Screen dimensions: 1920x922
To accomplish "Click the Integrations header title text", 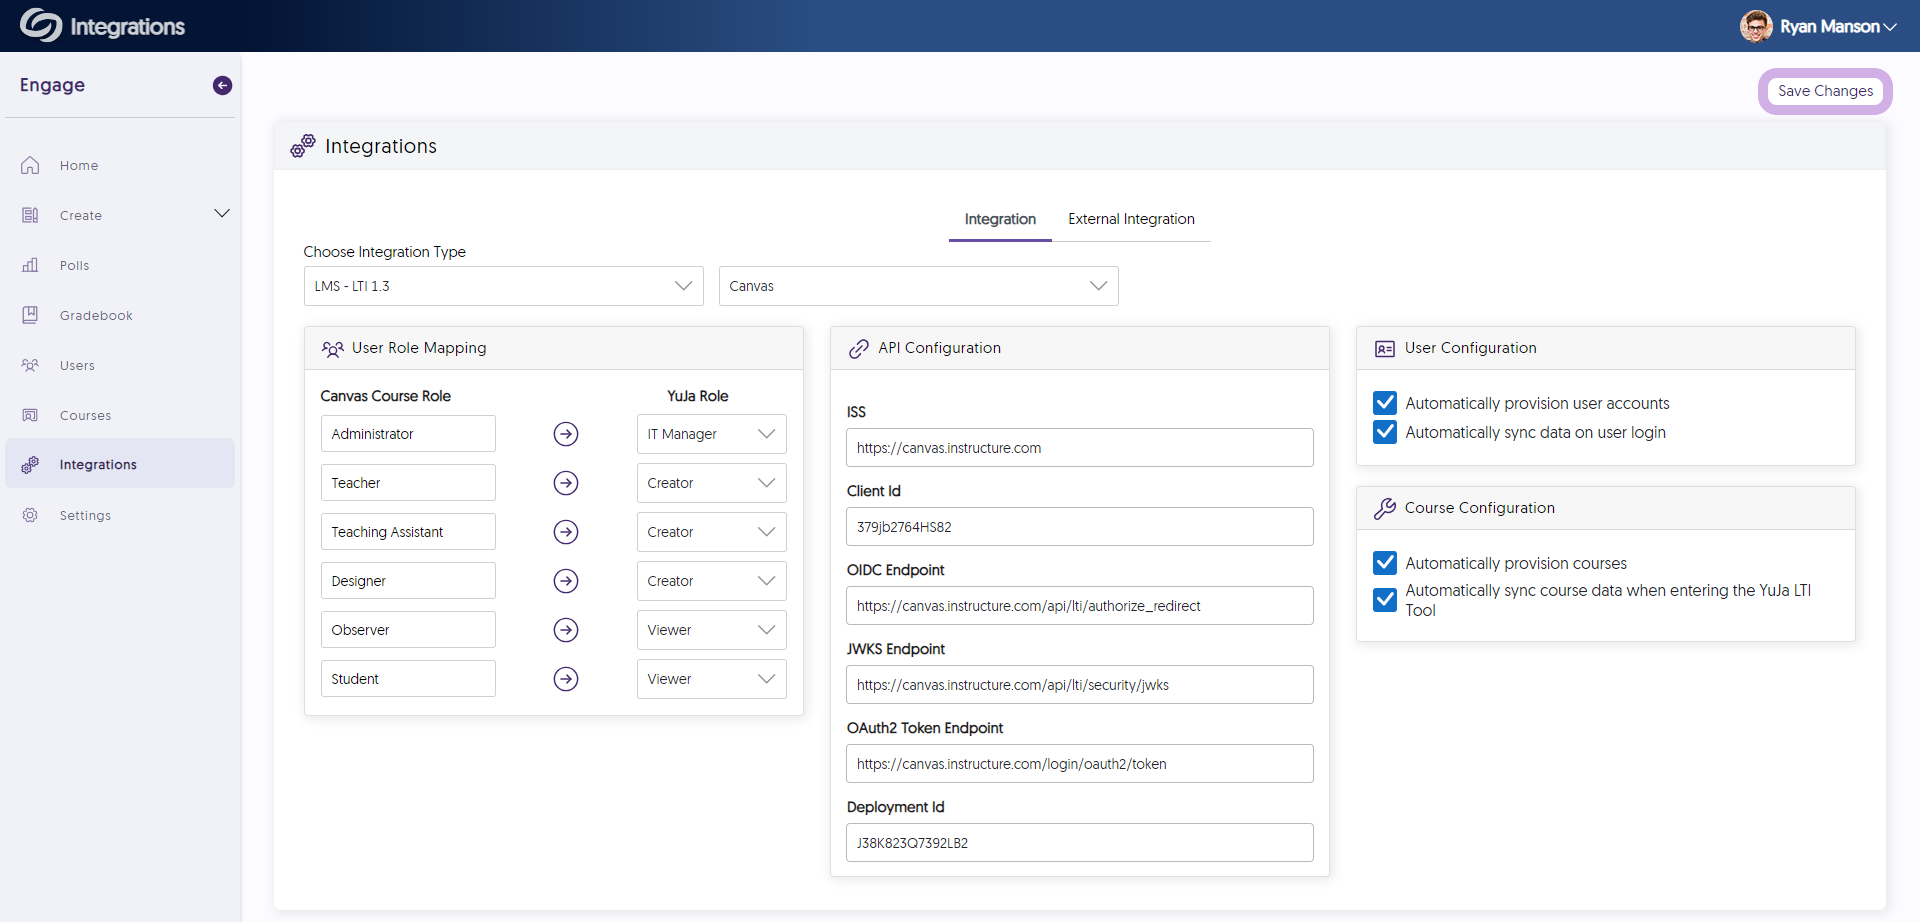I will tap(127, 27).
